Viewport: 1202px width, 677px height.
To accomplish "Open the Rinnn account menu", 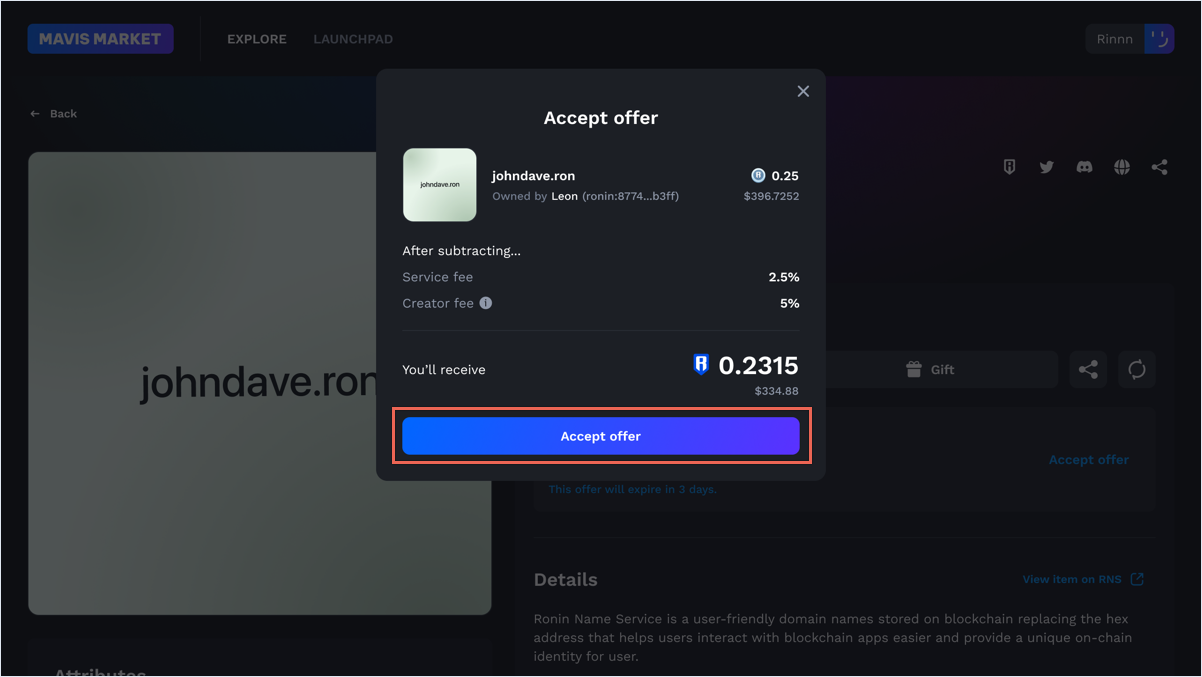I will click(1115, 39).
